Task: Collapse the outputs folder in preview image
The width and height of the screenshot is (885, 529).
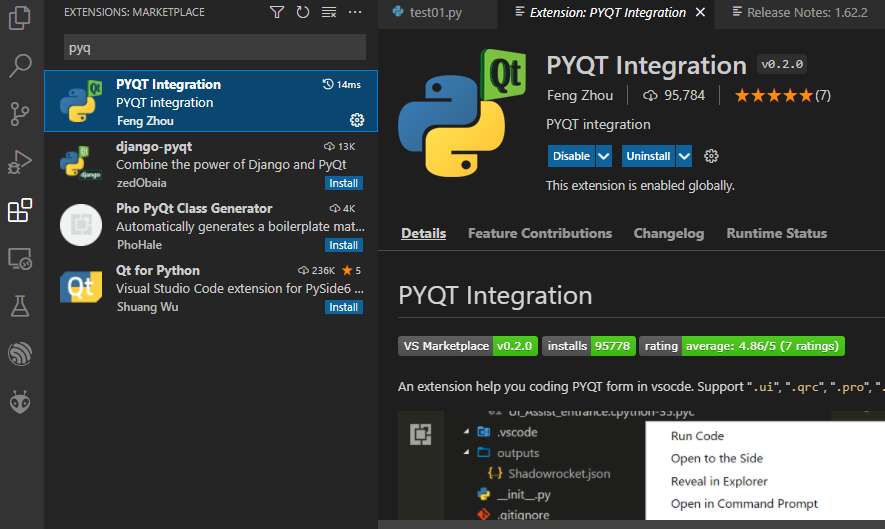Action: coord(466,453)
